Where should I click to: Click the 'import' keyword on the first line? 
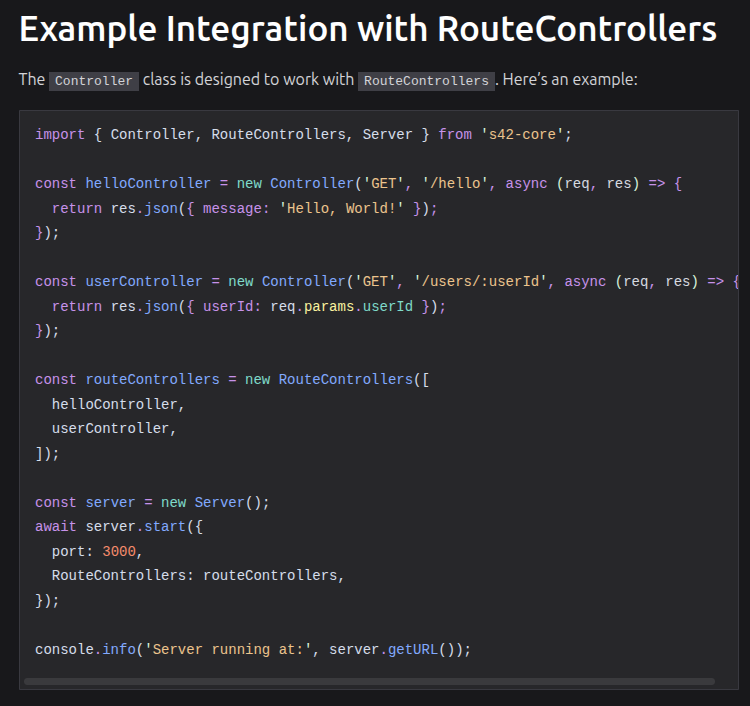point(60,134)
